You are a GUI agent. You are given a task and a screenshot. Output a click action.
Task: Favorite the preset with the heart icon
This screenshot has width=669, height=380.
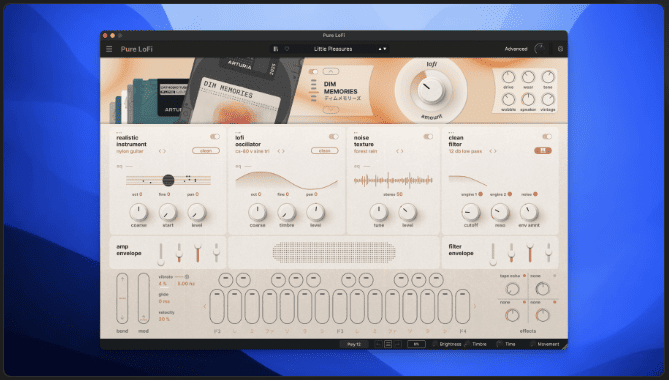(x=287, y=49)
